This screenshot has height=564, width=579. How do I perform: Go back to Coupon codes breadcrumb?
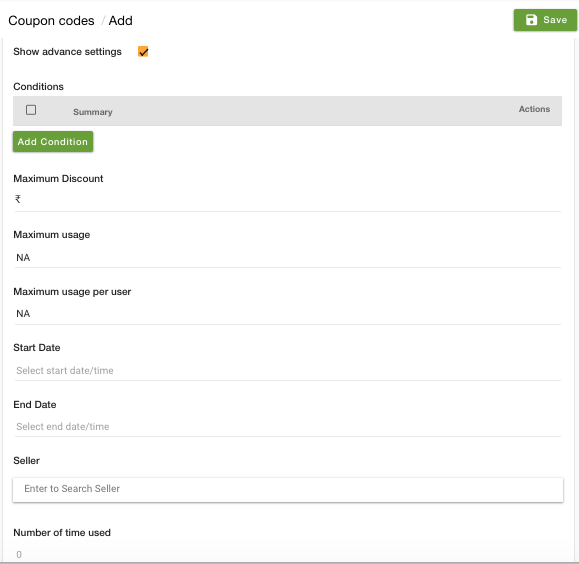pyautogui.click(x=51, y=21)
